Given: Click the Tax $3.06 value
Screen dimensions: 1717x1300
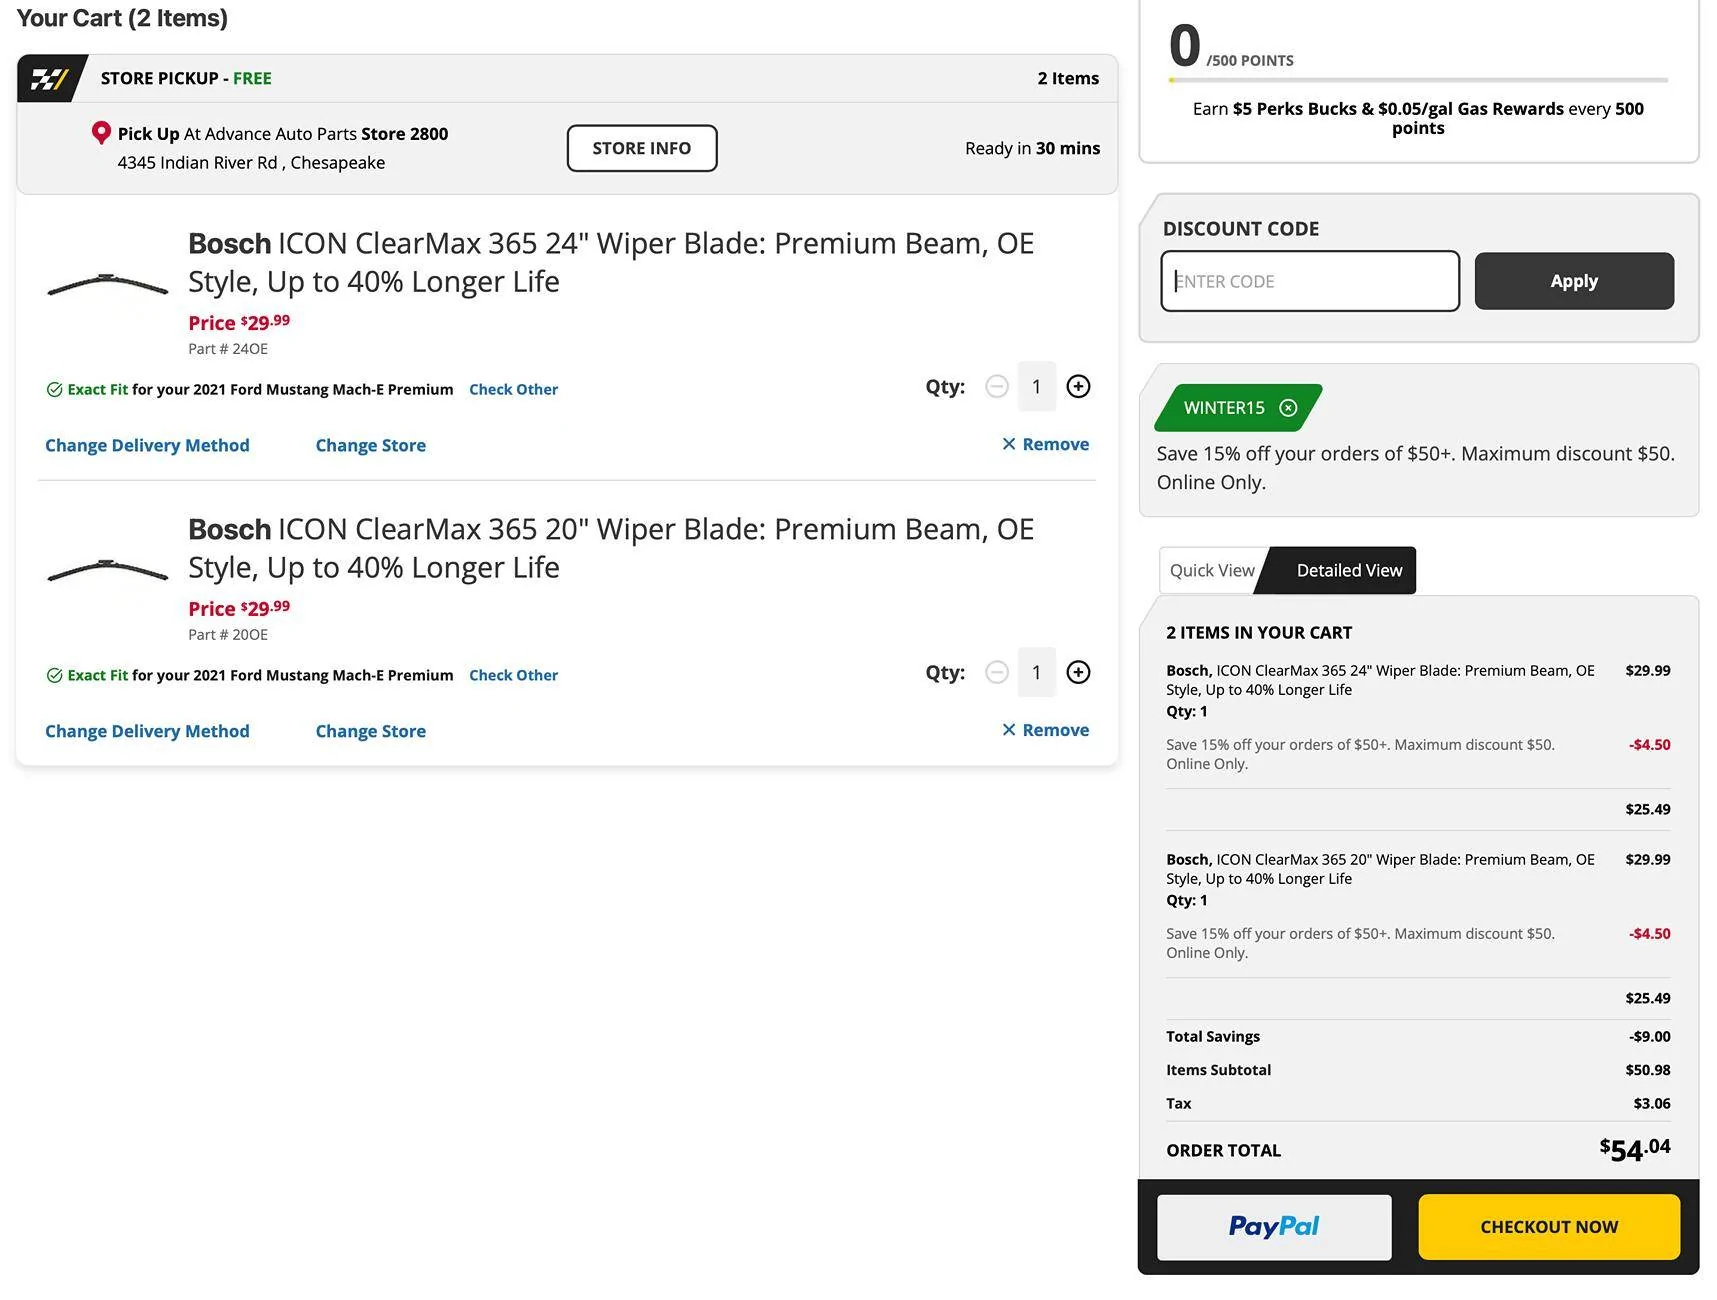Looking at the screenshot, I should pos(1652,1103).
